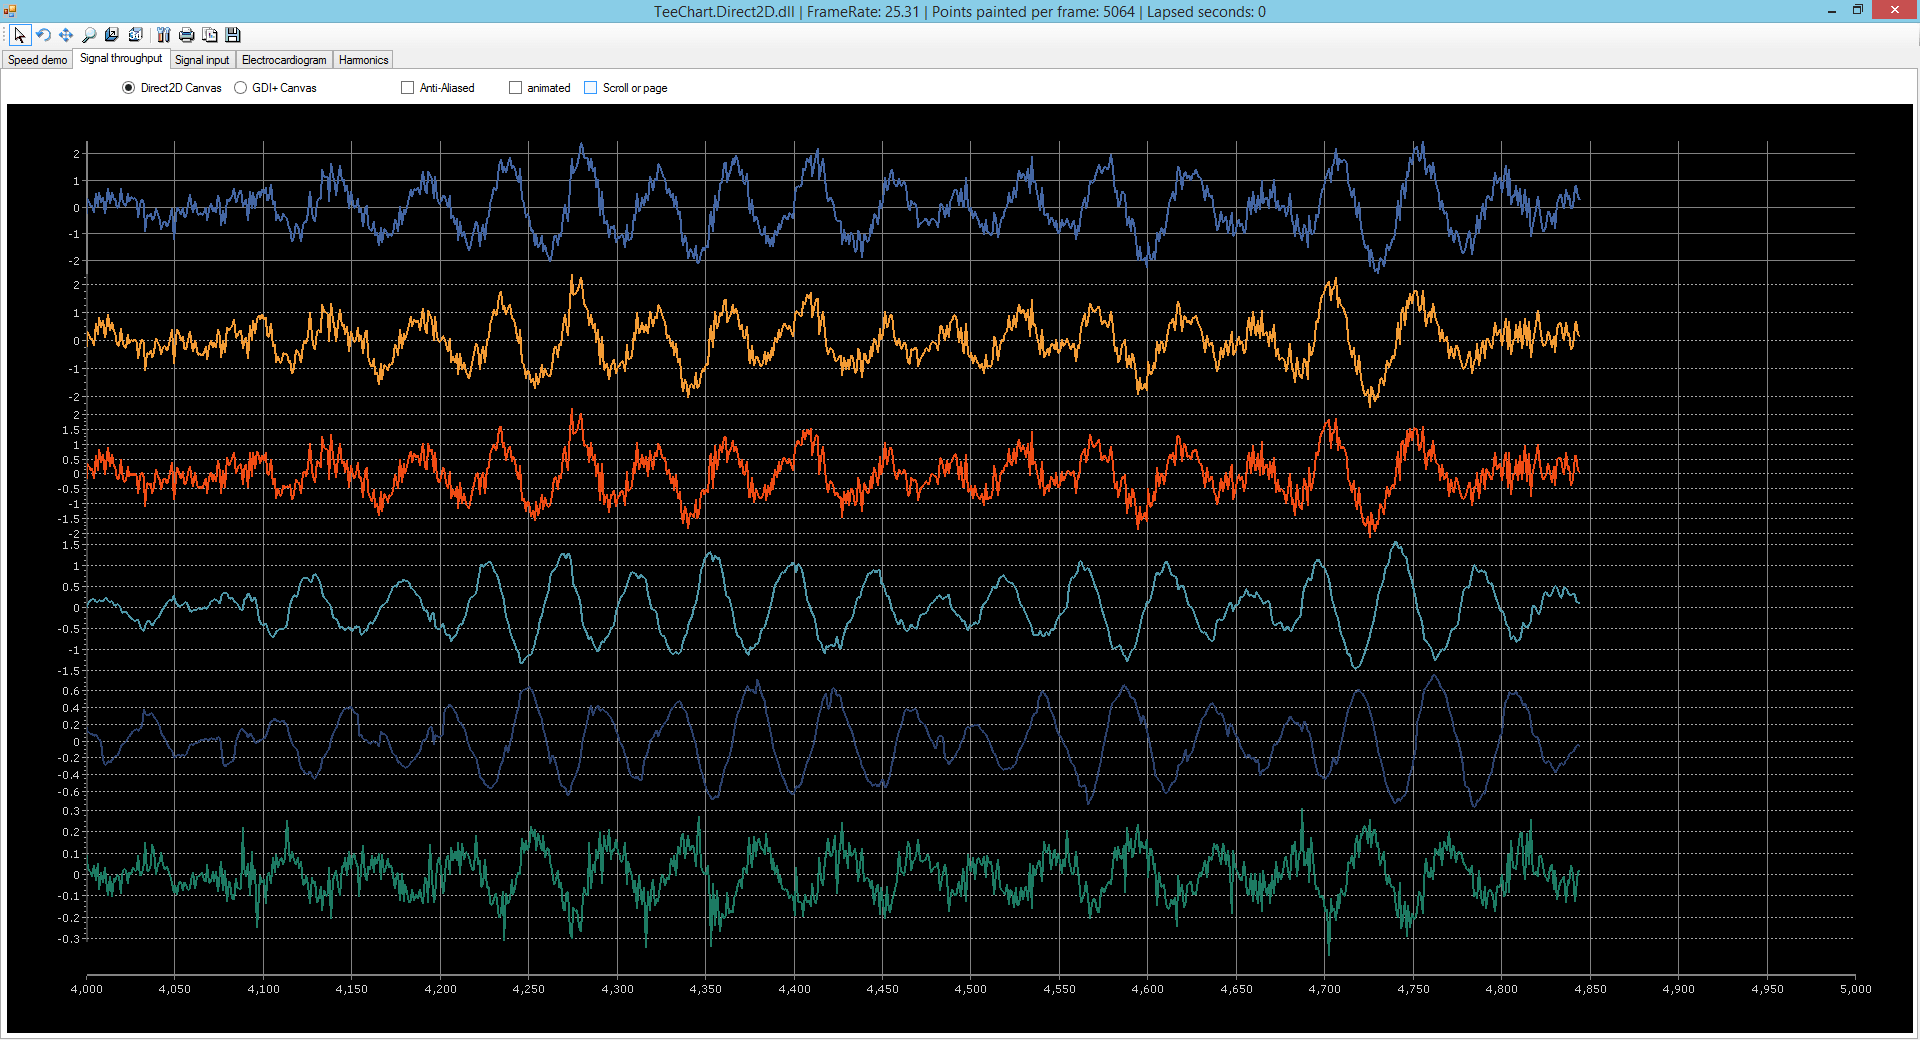
Task: Click the rotate/undo toolbar icon
Action: click(x=42, y=35)
